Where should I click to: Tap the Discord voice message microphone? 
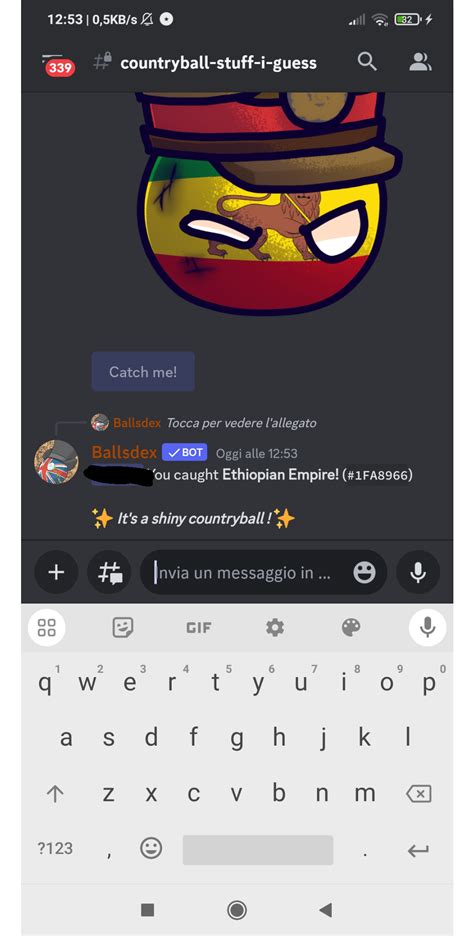coord(418,572)
